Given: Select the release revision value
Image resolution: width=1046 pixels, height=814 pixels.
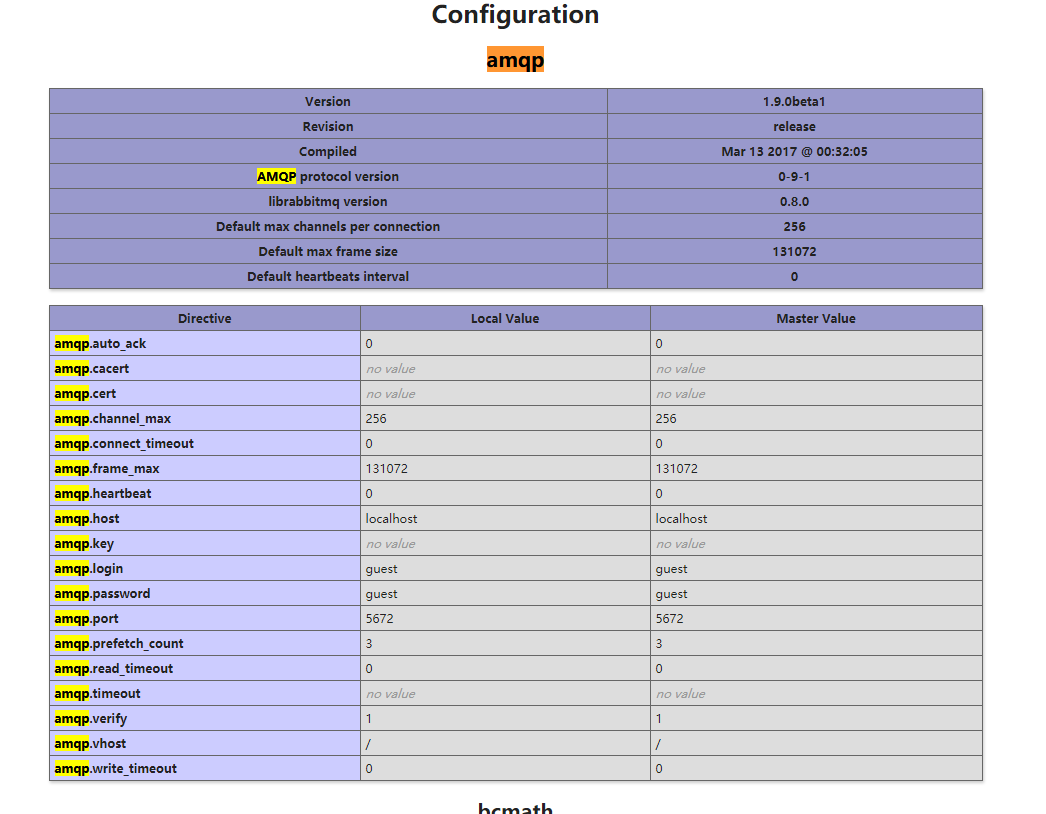Looking at the screenshot, I should (x=794, y=127).
